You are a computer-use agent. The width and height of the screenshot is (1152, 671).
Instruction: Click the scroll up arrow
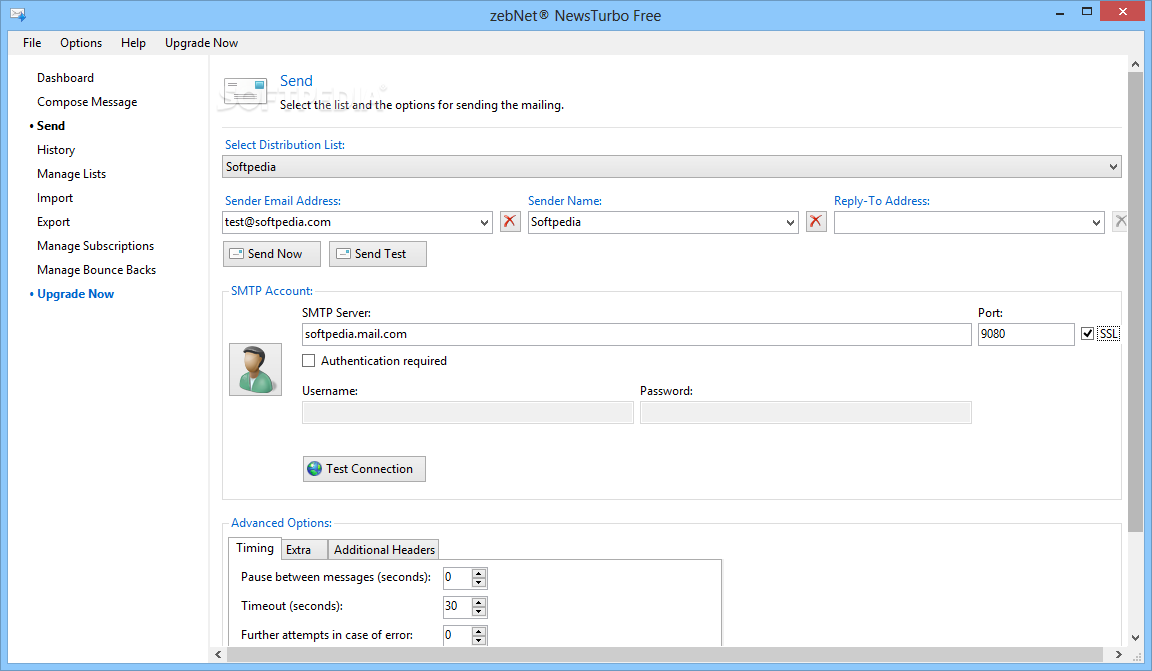(1135, 64)
